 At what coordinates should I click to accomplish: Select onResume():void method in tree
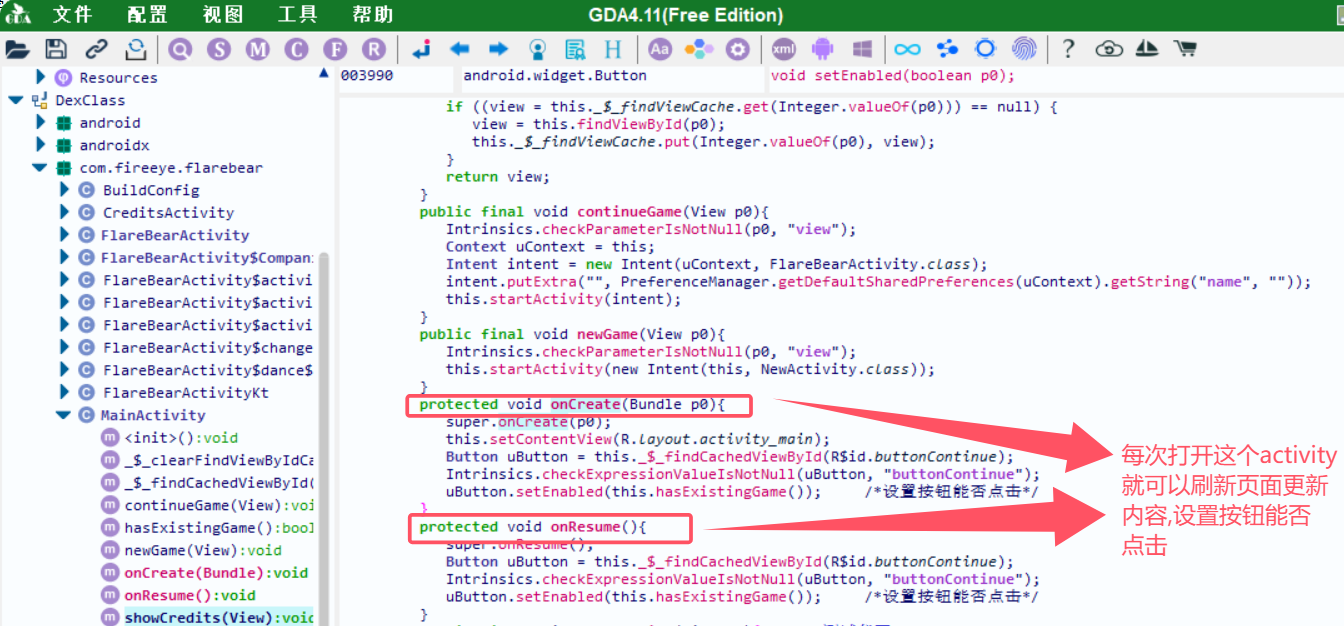pyautogui.click(x=190, y=595)
